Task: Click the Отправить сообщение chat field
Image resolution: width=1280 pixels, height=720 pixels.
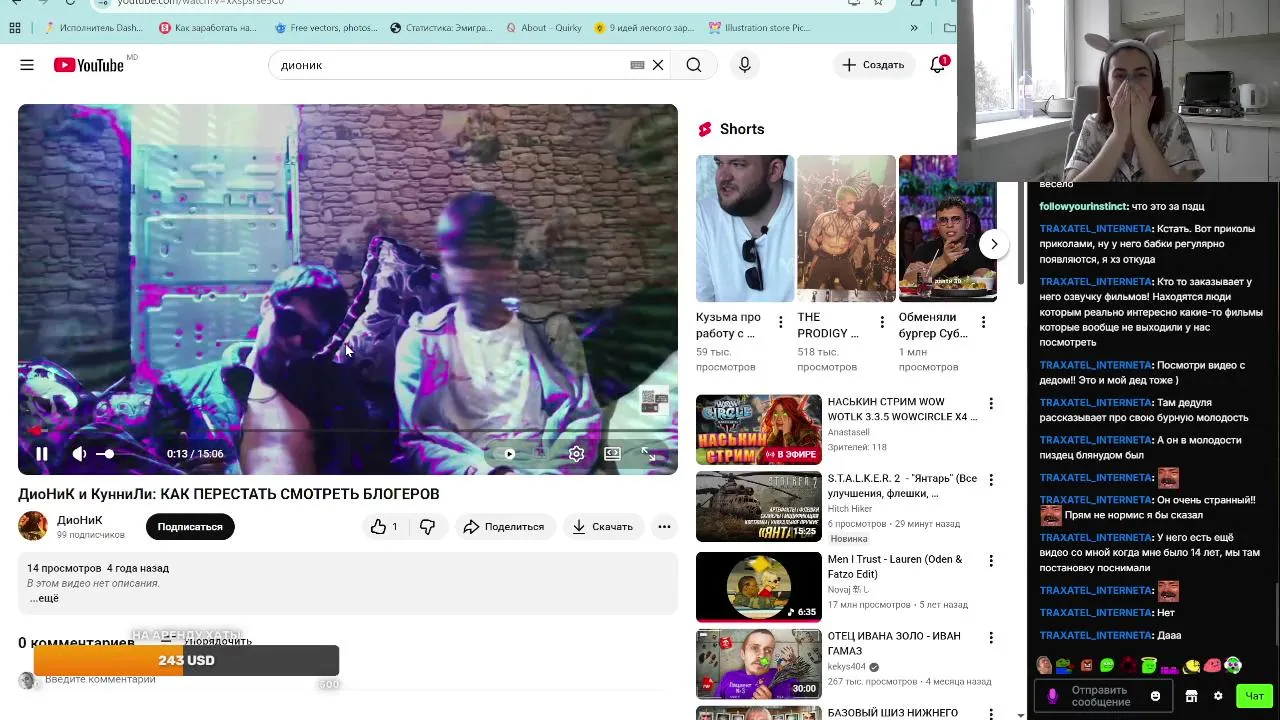Action: (x=1105, y=696)
